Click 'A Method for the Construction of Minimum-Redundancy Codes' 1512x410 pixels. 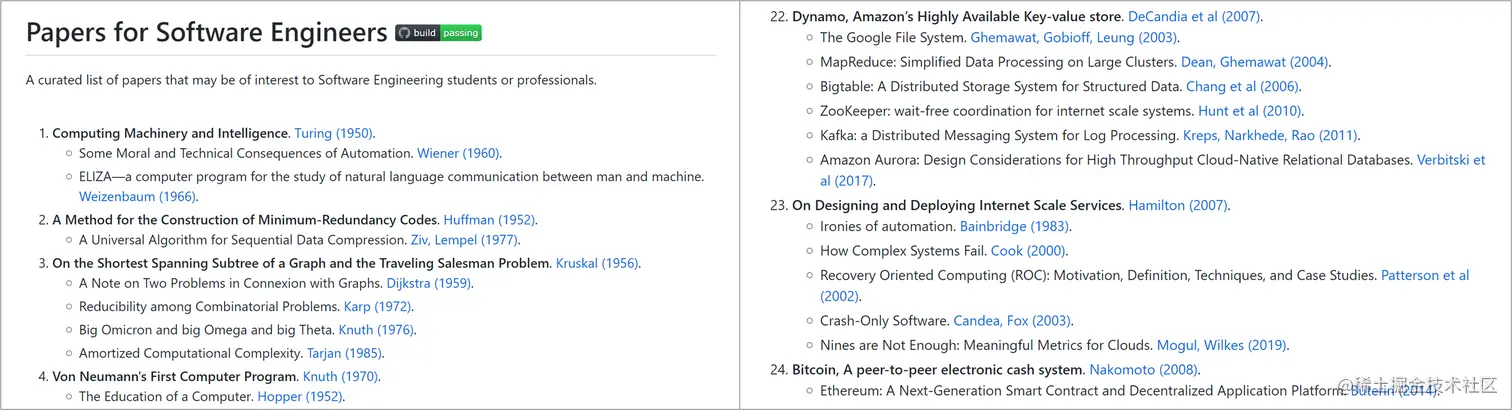(x=245, y=219)
